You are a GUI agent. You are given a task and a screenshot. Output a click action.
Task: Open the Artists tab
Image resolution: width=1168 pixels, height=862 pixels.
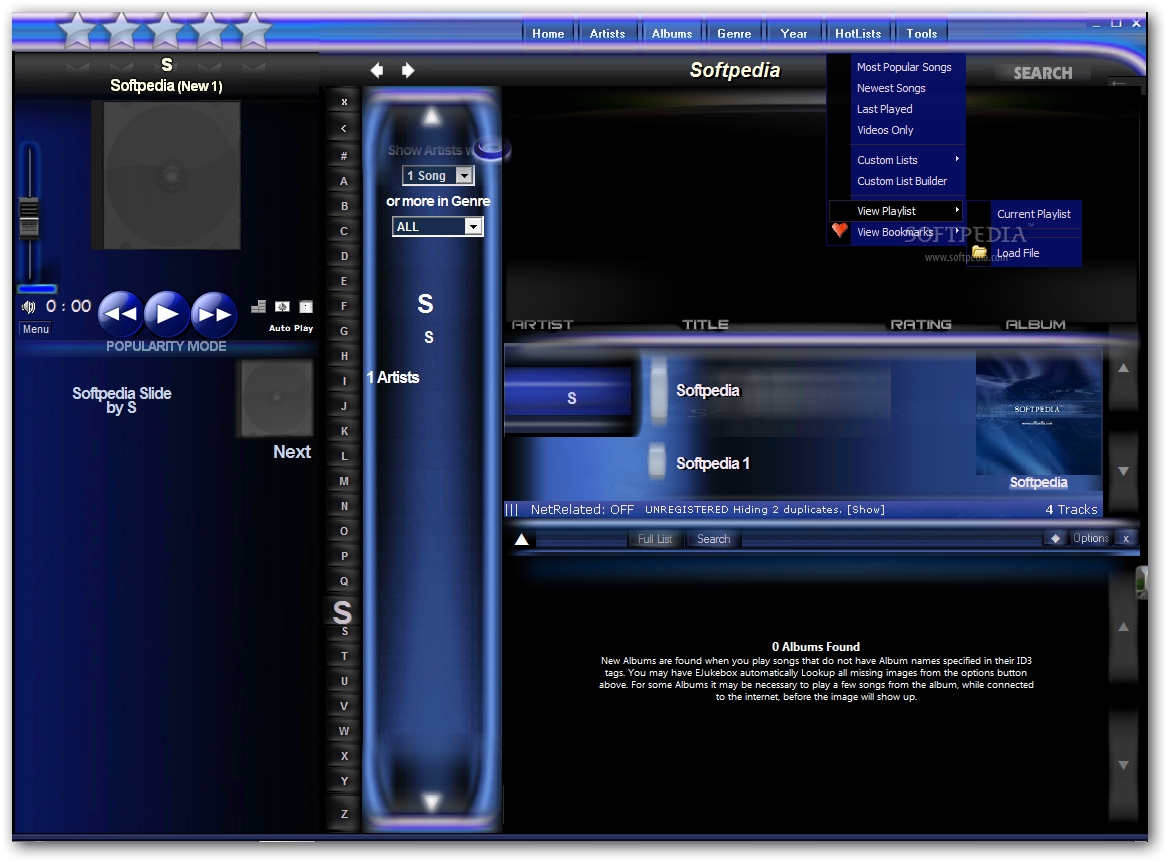tap(607, 34)
